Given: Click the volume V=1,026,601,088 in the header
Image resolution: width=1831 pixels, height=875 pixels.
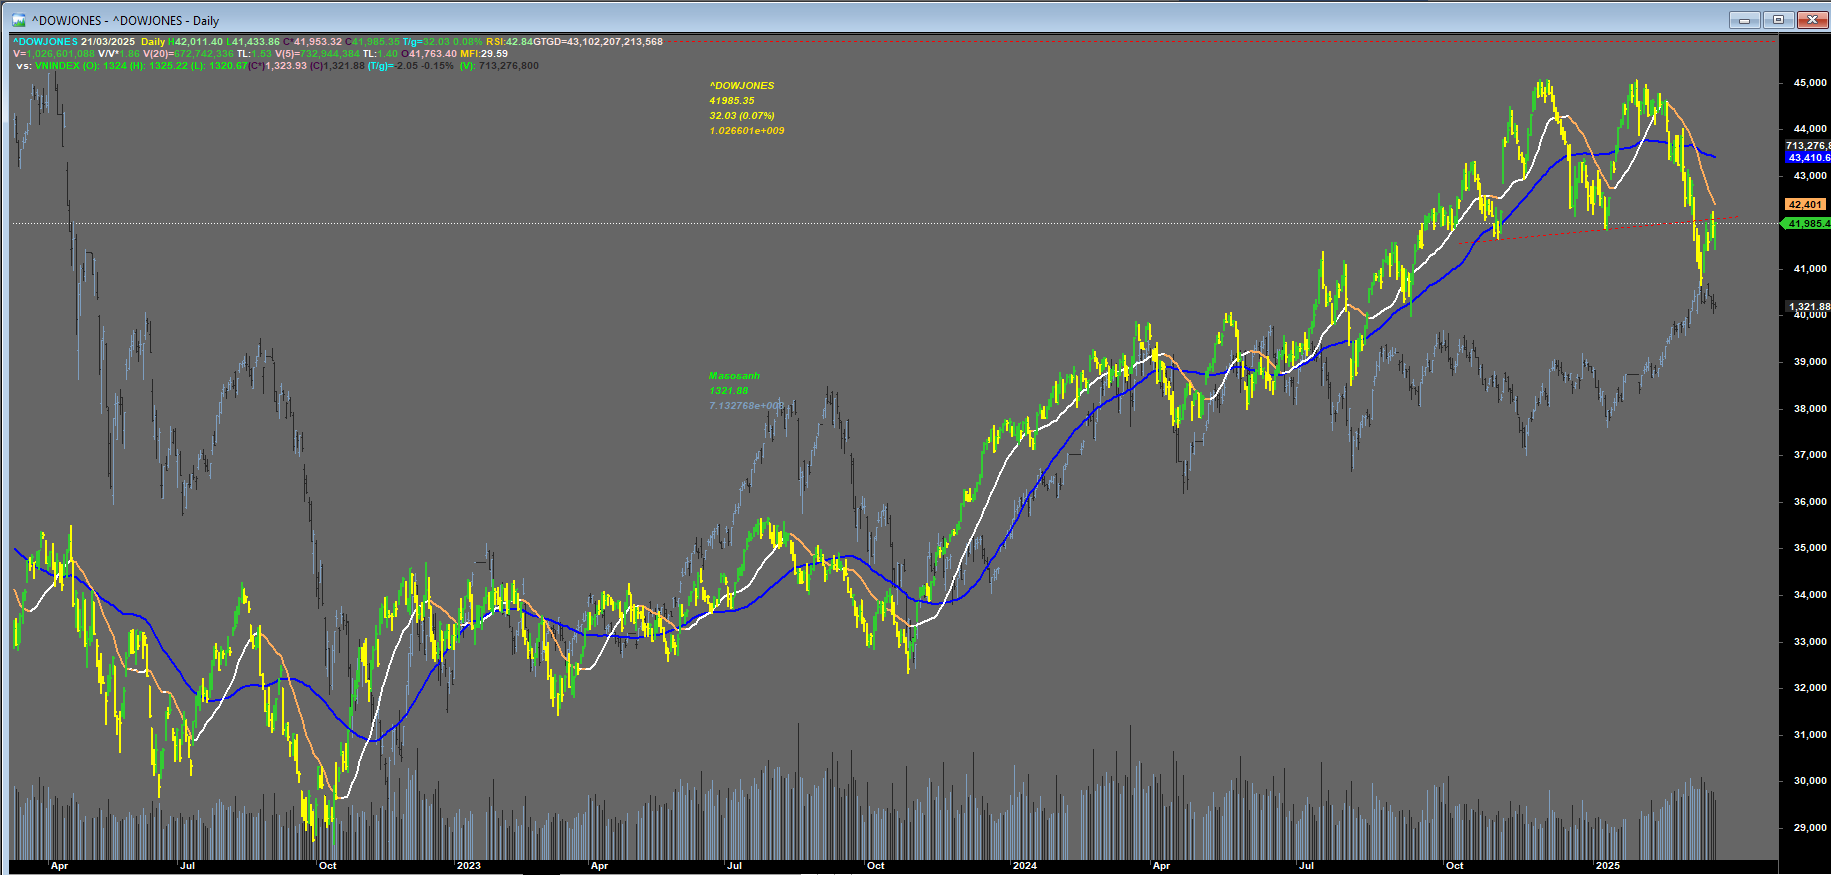Looking at the screenshot, I should coord(54,54).
